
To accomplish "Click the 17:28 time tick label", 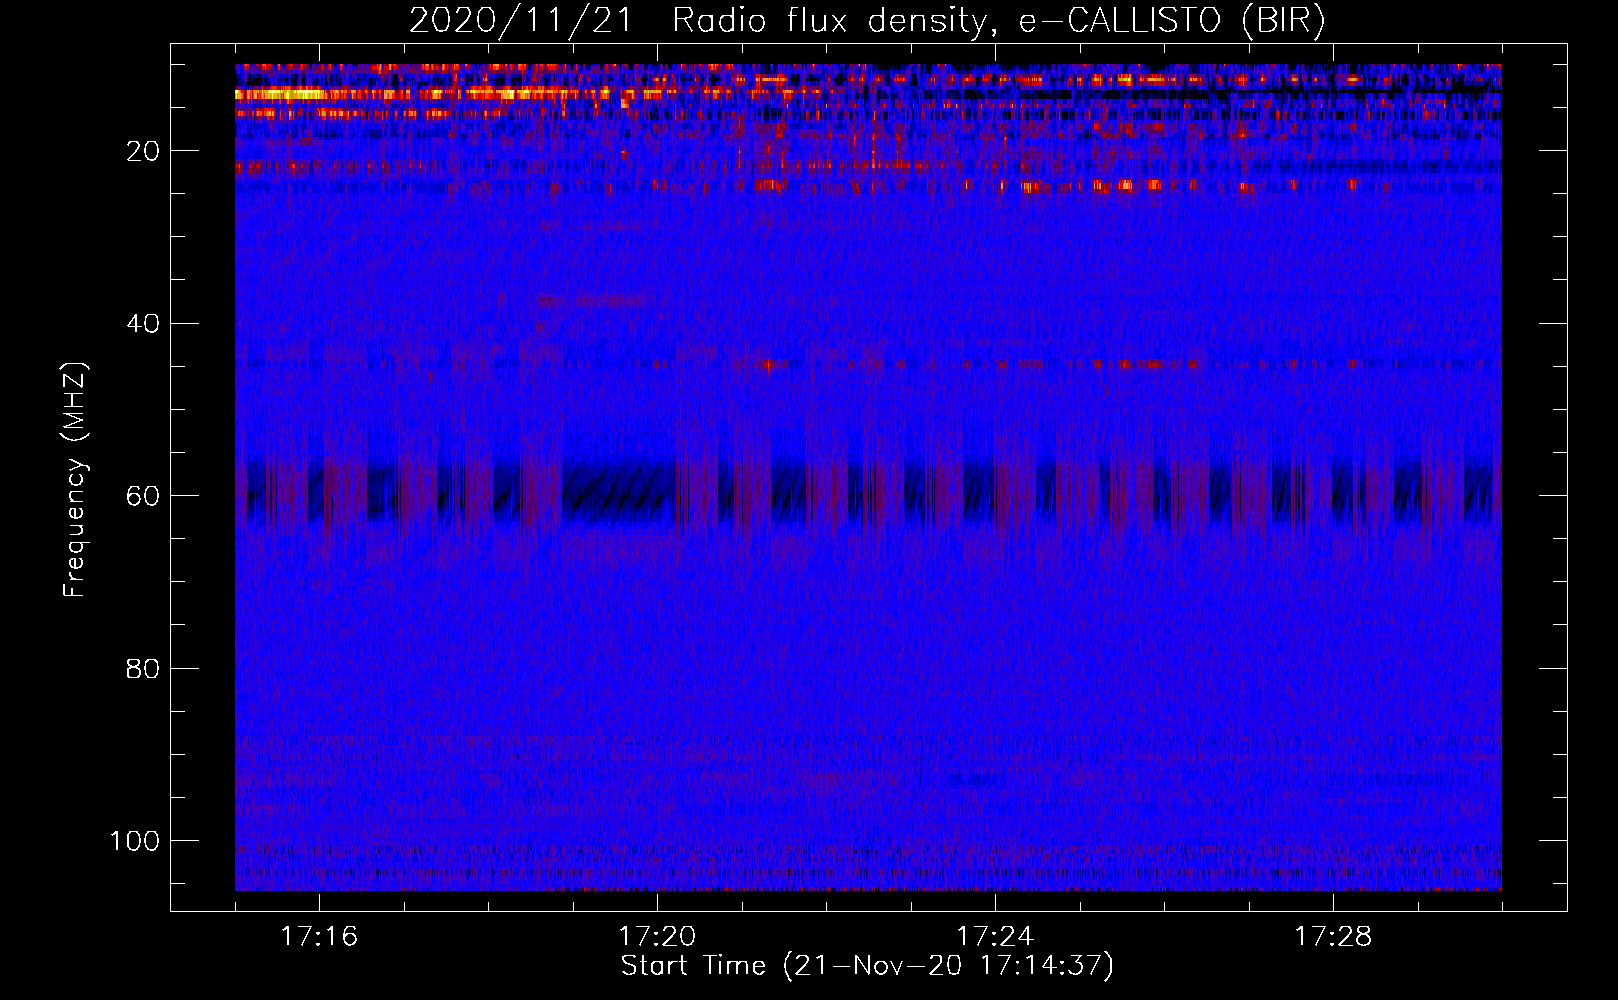I will click(x=1333, y=937).
